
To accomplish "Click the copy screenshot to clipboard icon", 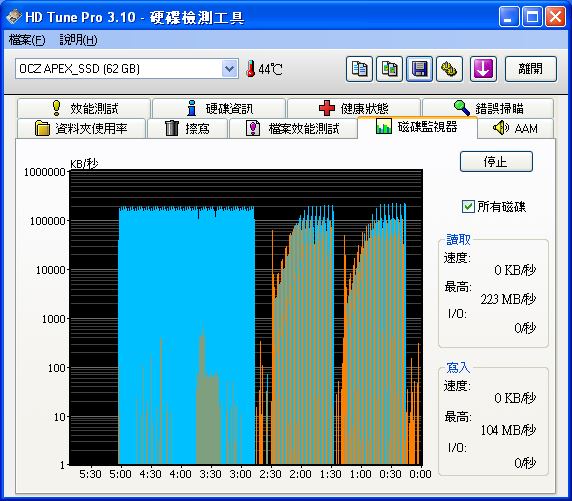I will tap(389, 69).
